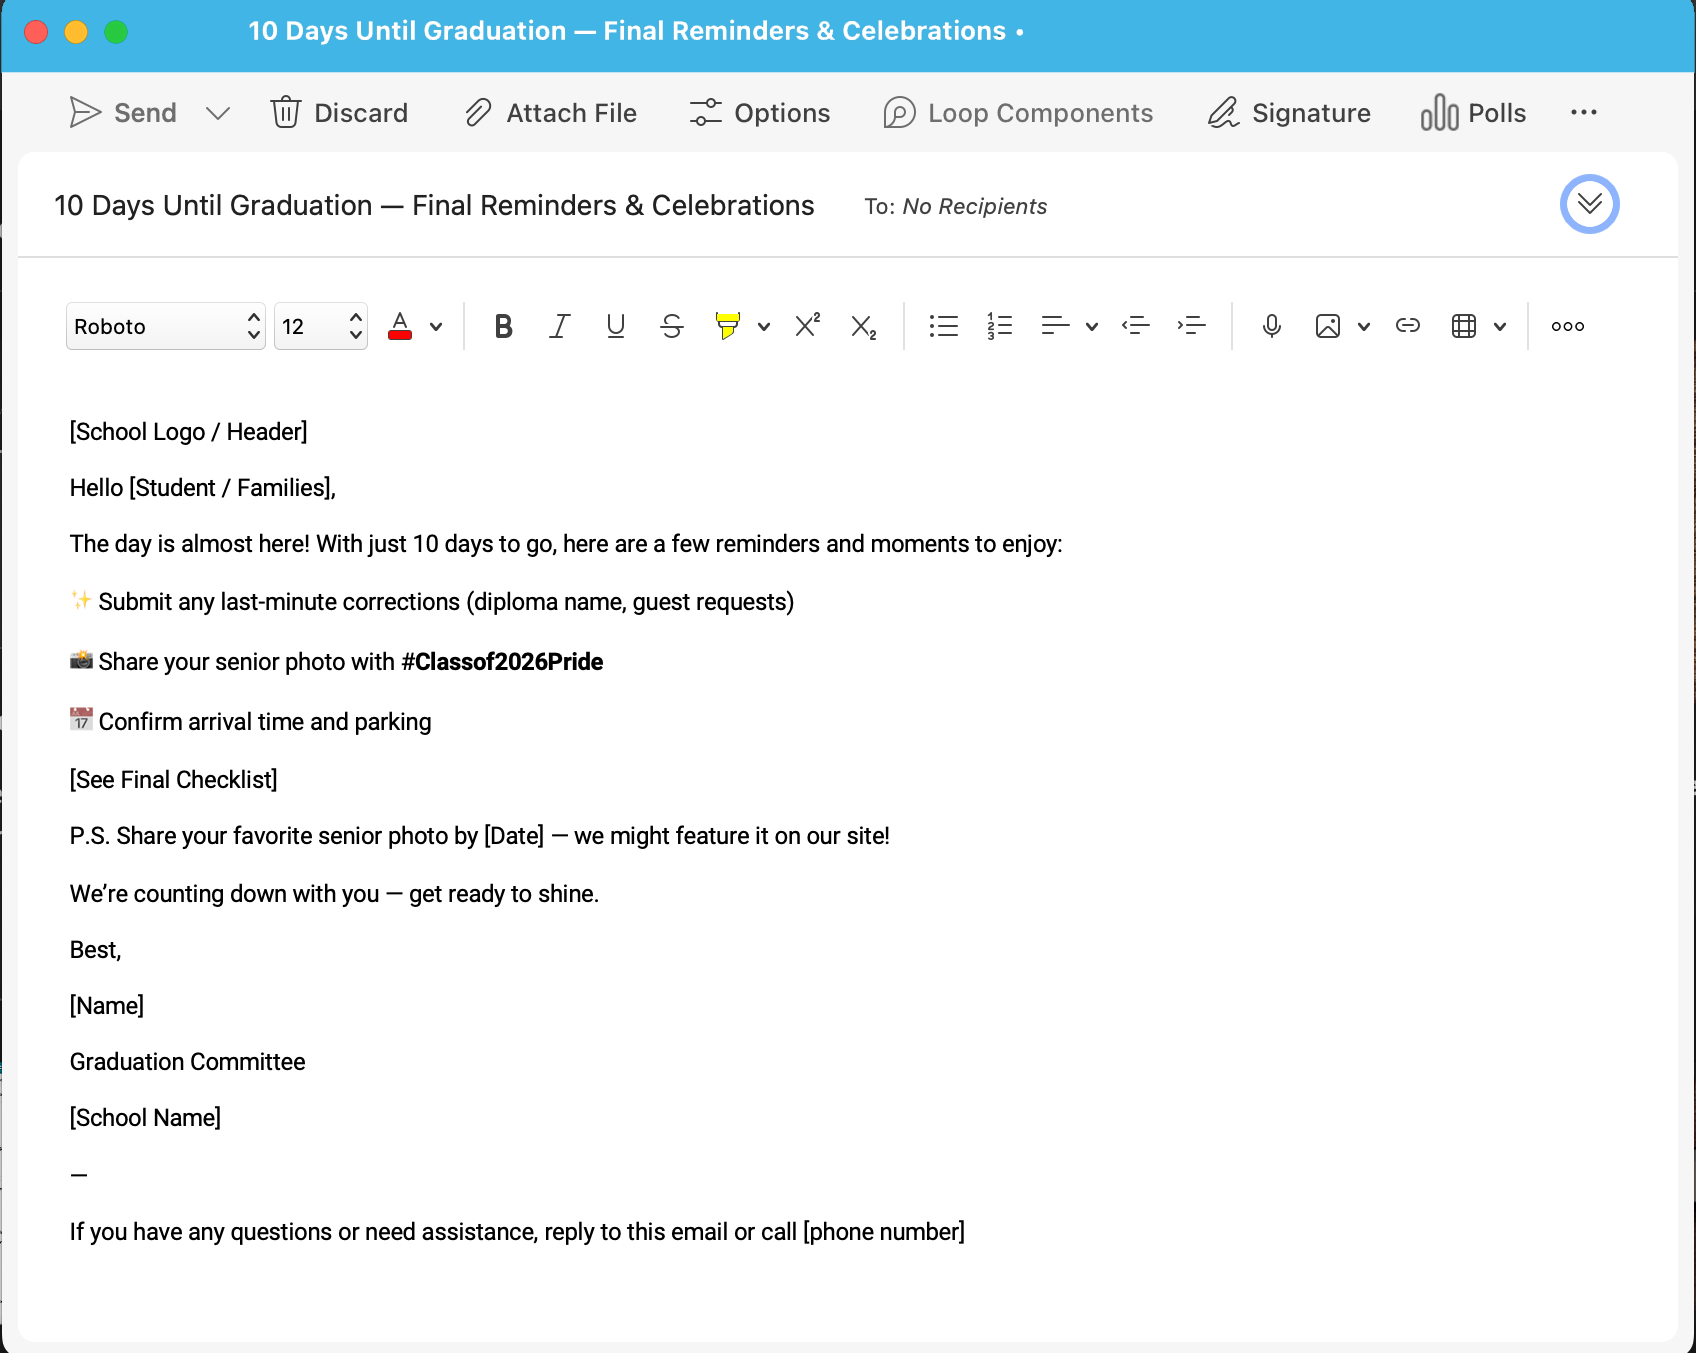Open message Options
The height and width of the screenshot is (1353, 1696).
760,113
